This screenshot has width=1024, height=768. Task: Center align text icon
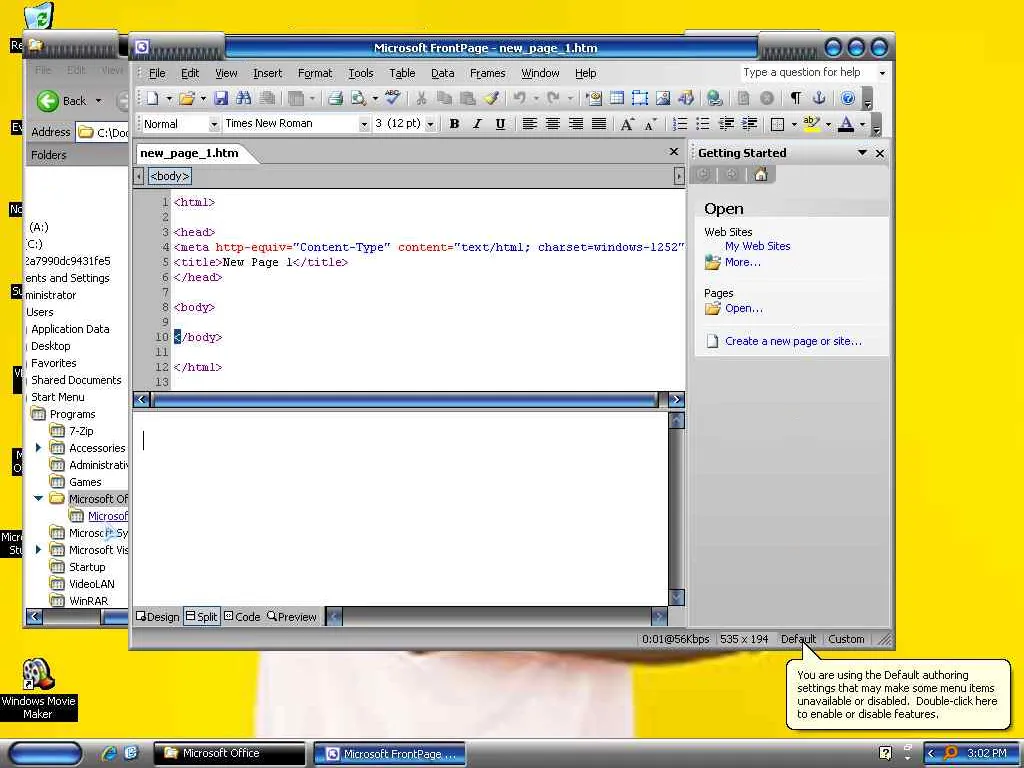click(552, 123)
